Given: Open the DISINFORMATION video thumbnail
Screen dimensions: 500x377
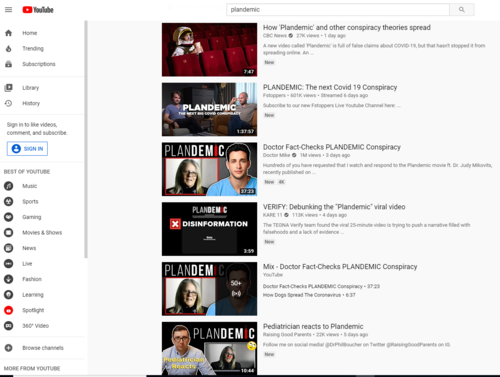Looking at the screenshot, I should [209, 229].
